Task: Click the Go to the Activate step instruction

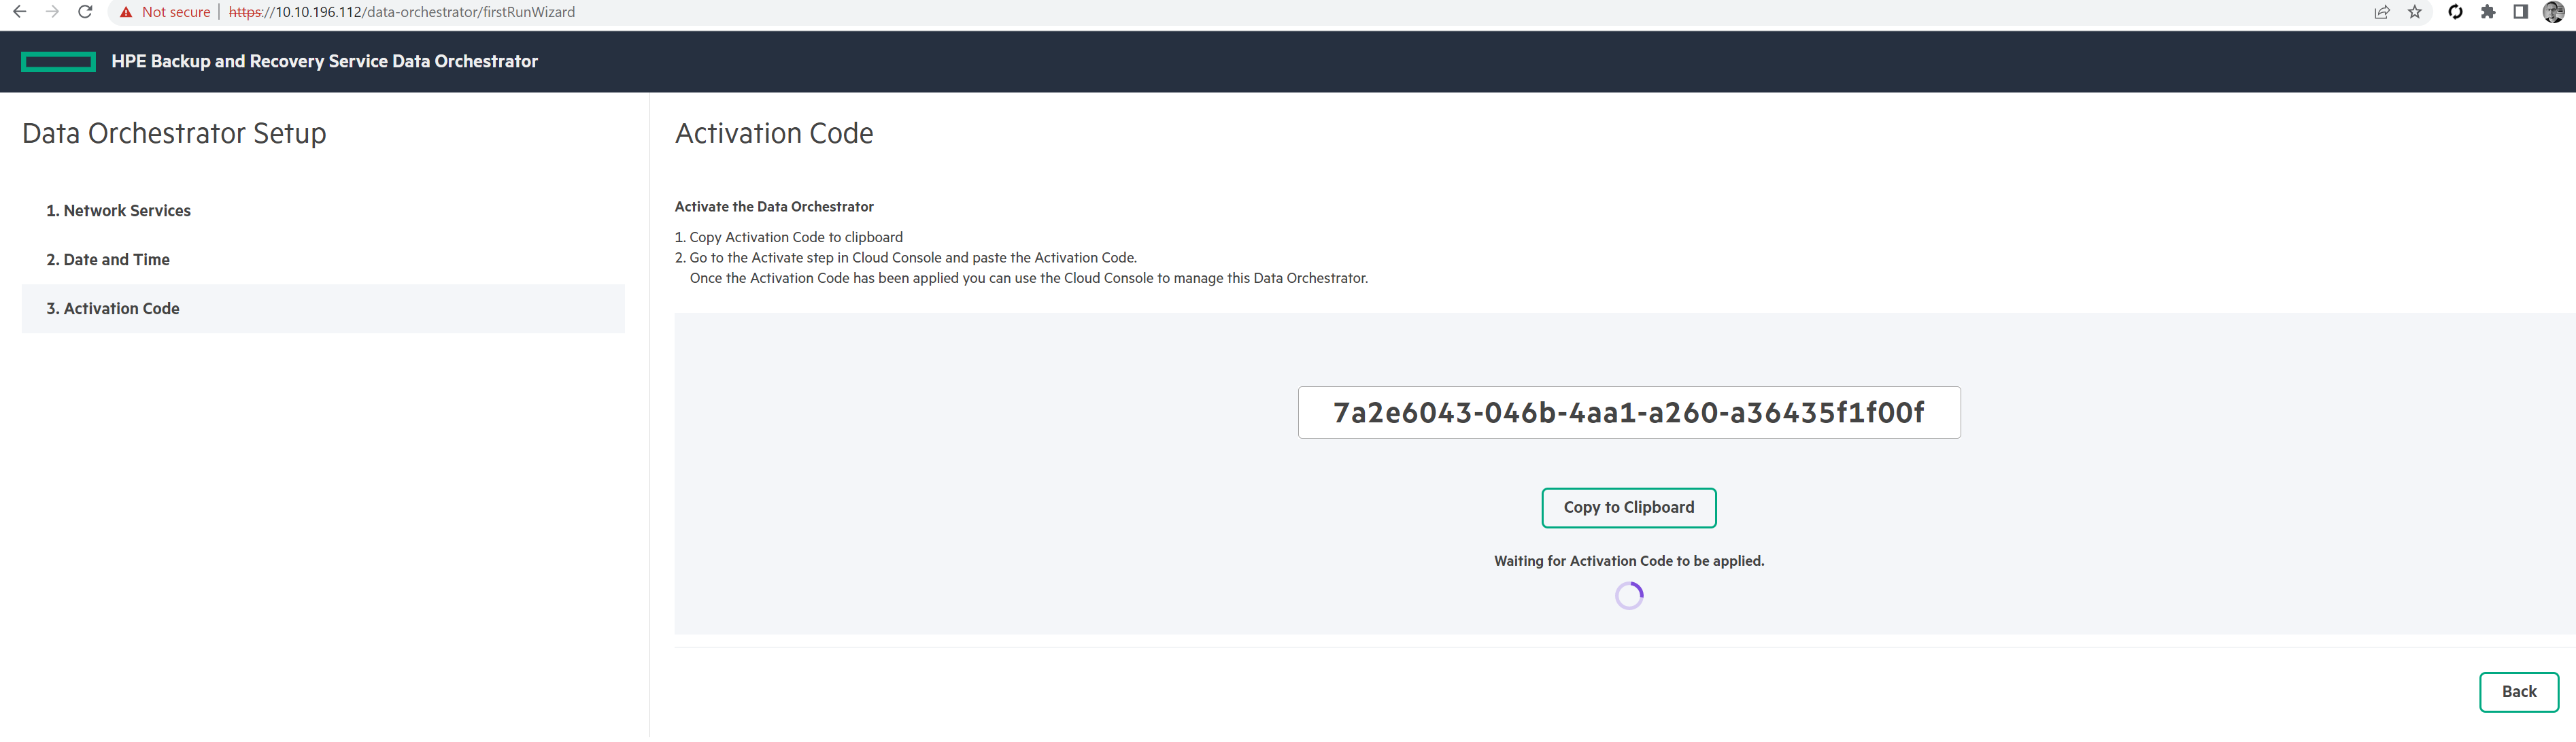Action: tap(906, 258)
